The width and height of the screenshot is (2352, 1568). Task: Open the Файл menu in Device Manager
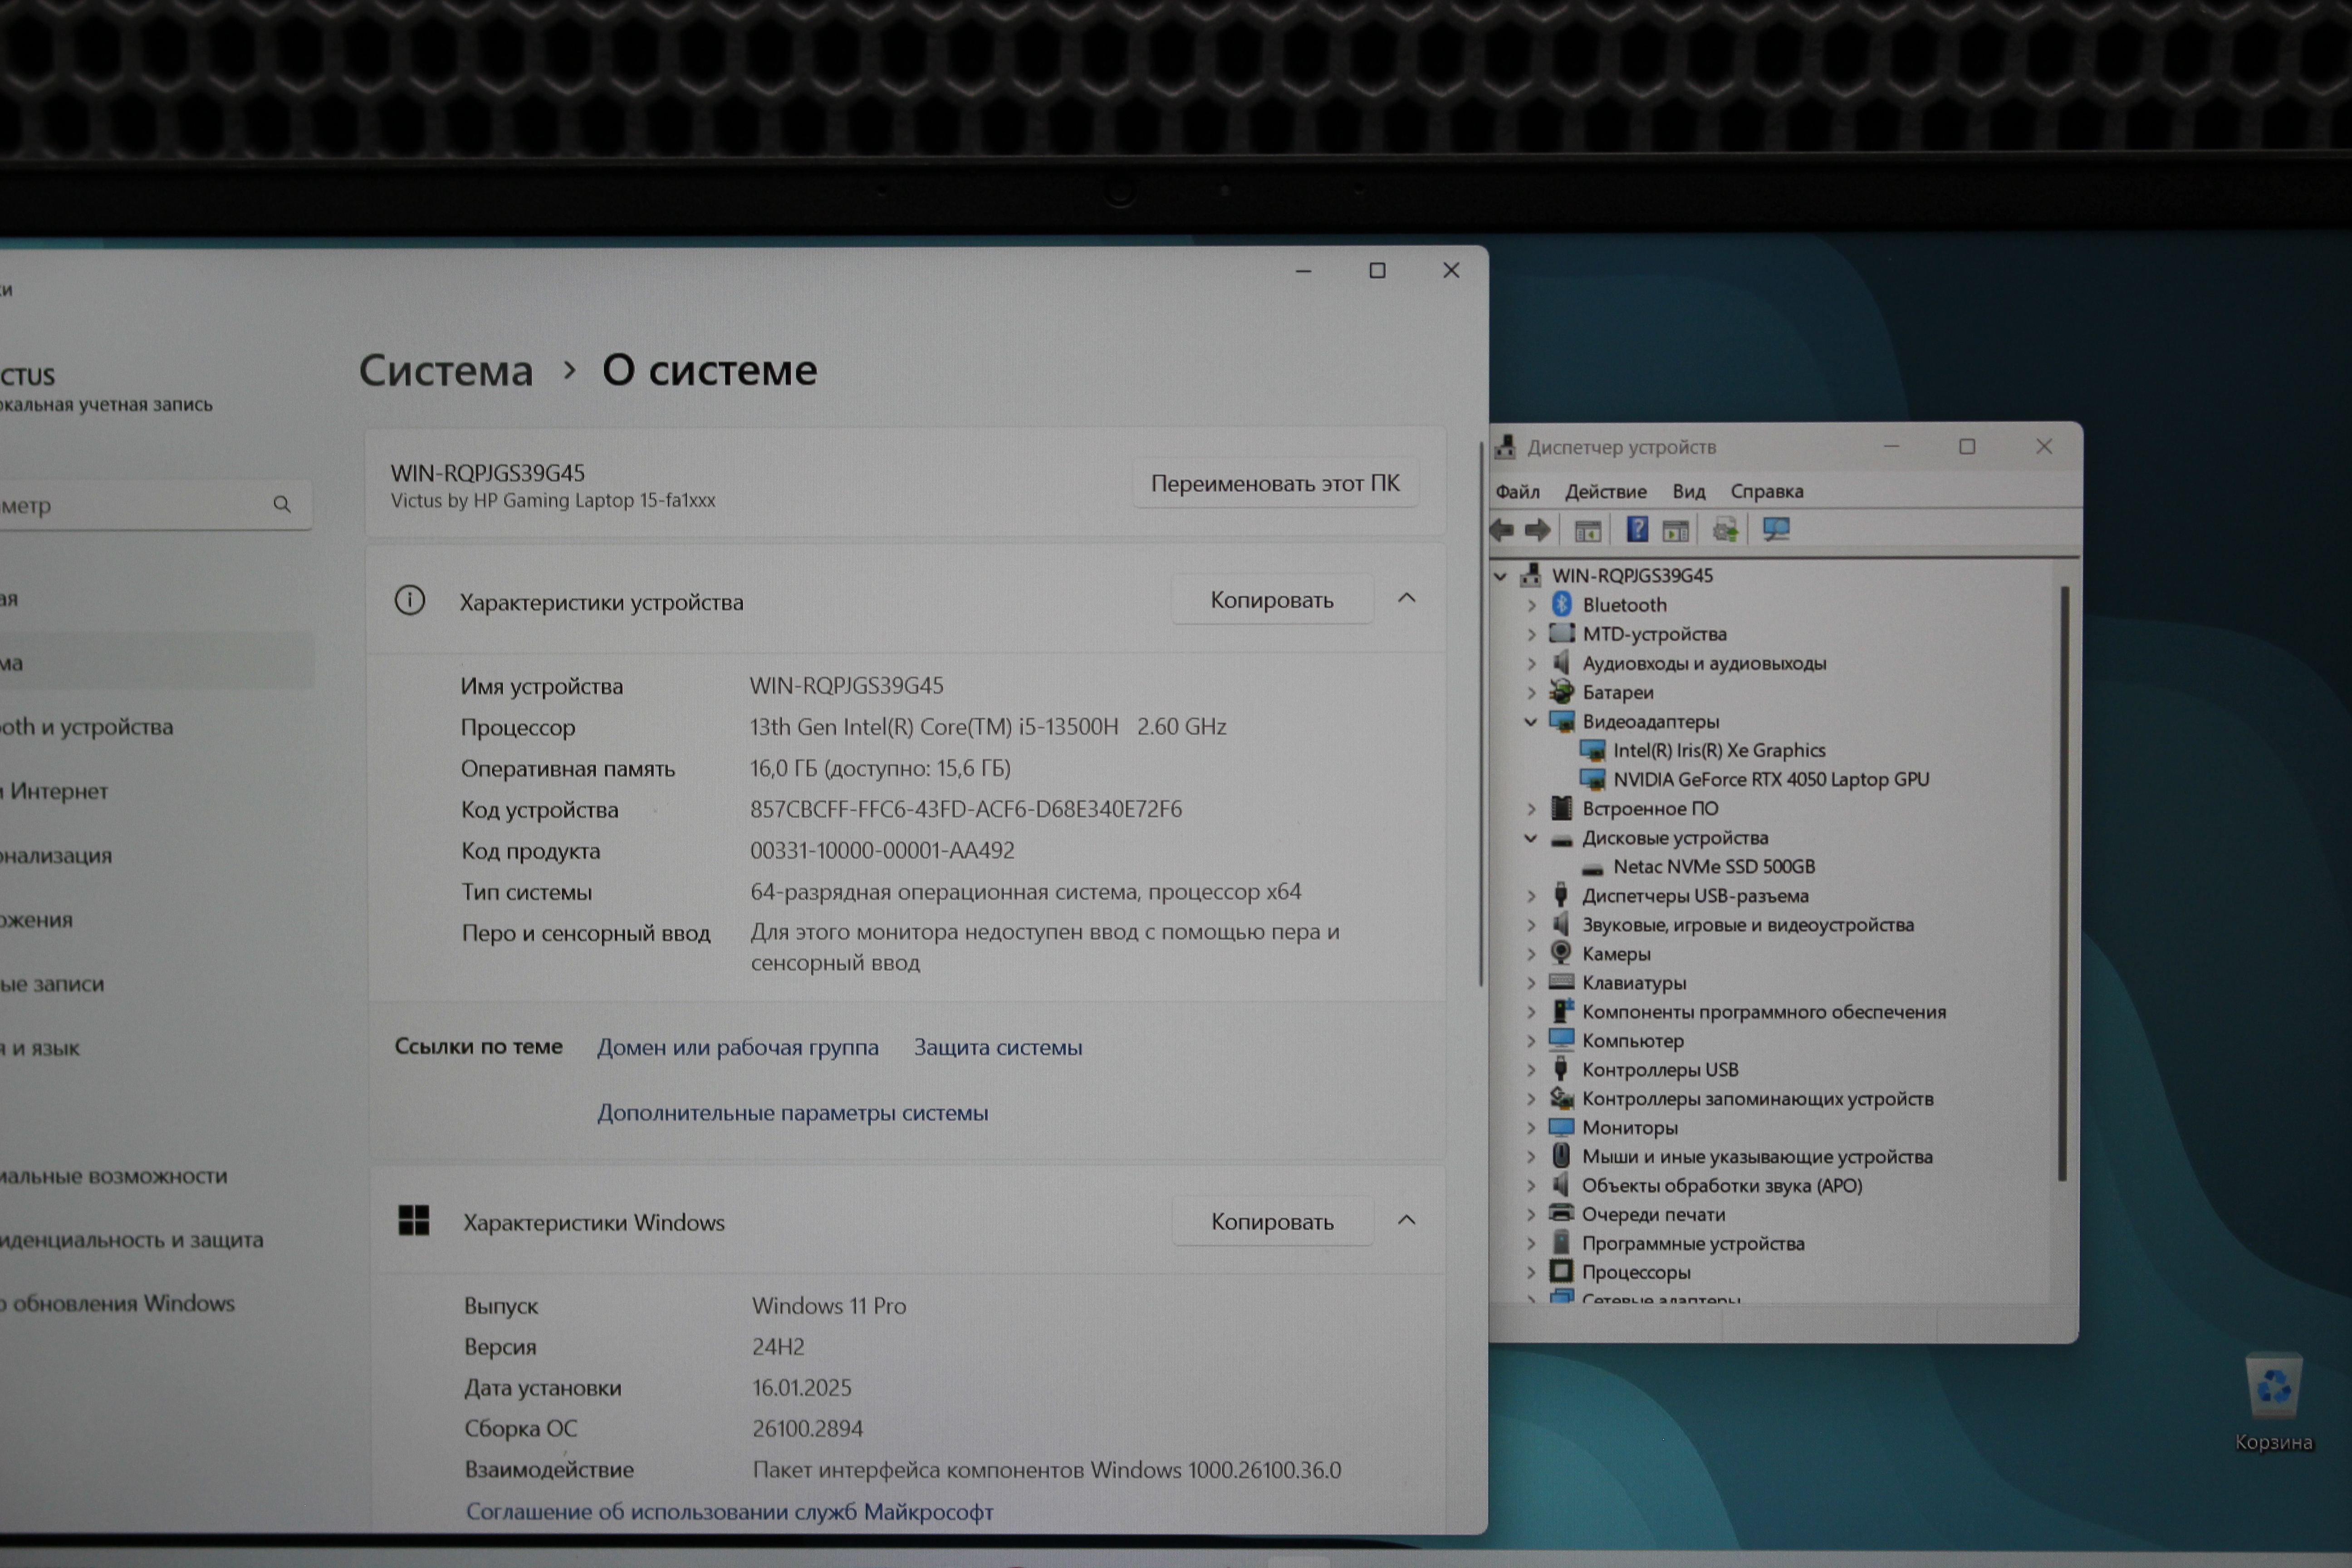pos(1517,491)
